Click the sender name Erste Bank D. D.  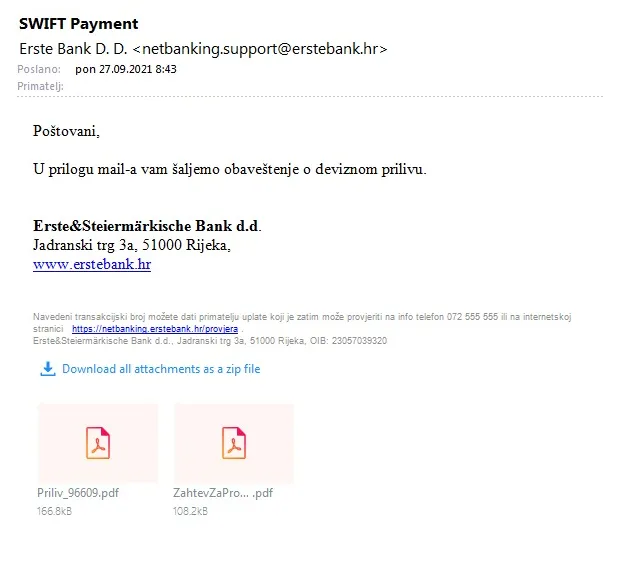pyautogui.click(x=73, y=49)
